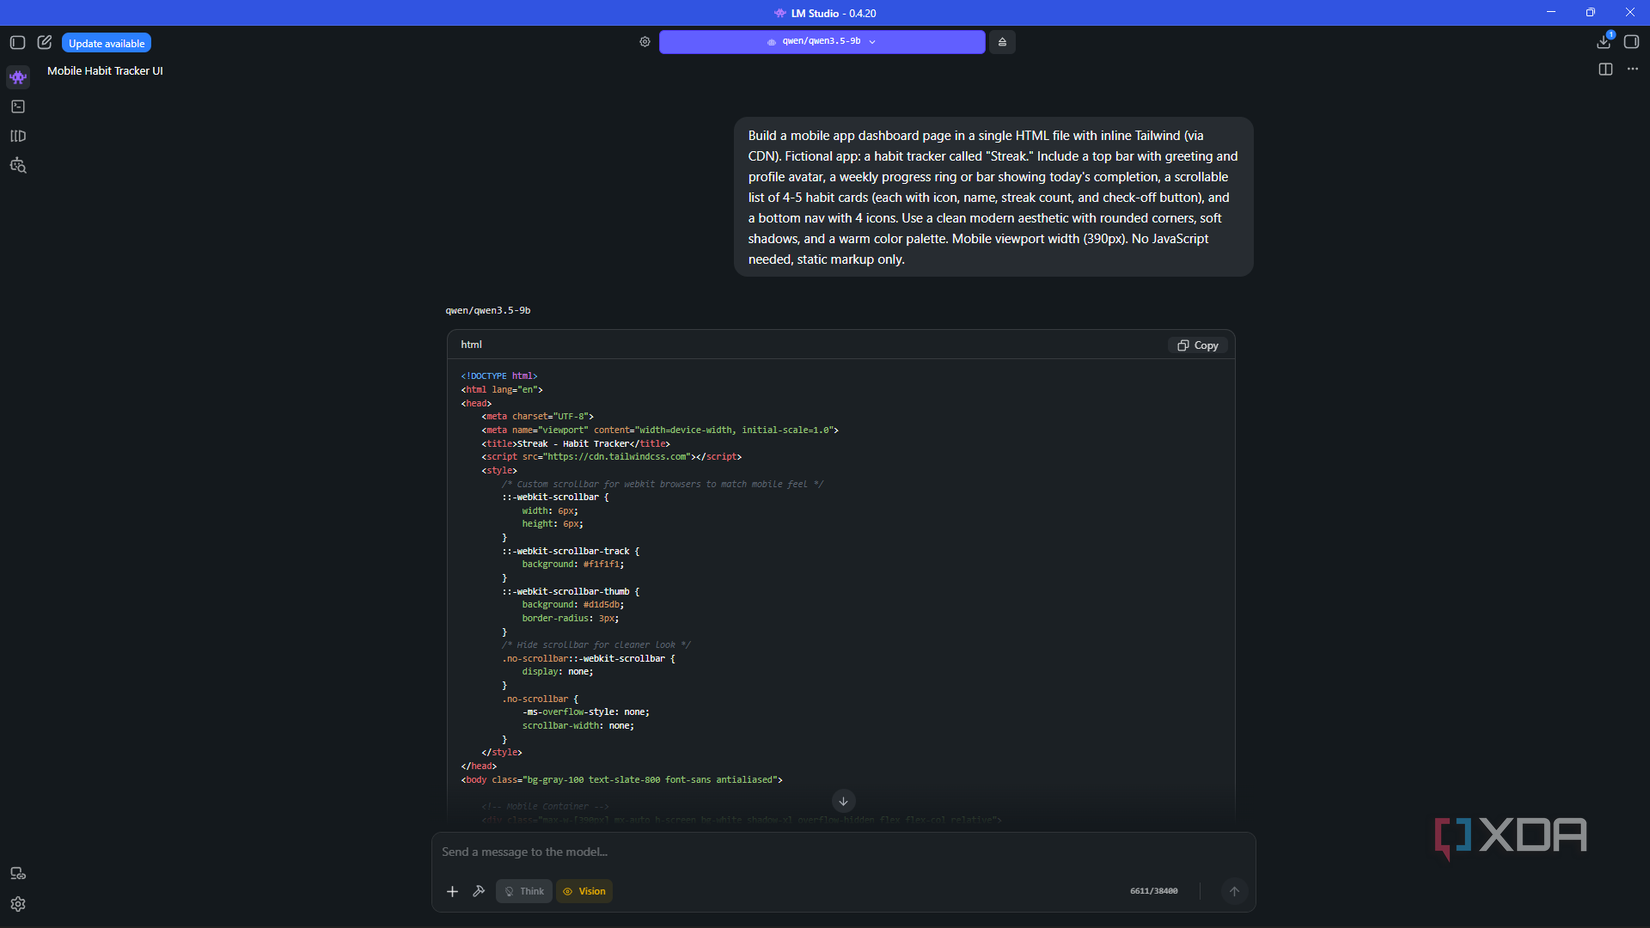Open model settings gear beside the model selector

[x=645, y=42]
